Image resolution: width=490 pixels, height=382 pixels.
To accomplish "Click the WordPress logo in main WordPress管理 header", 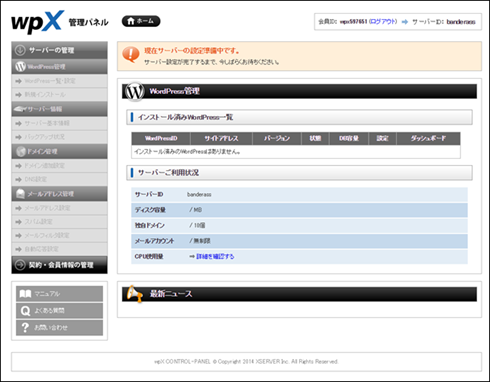I will (x=135, y=91).
